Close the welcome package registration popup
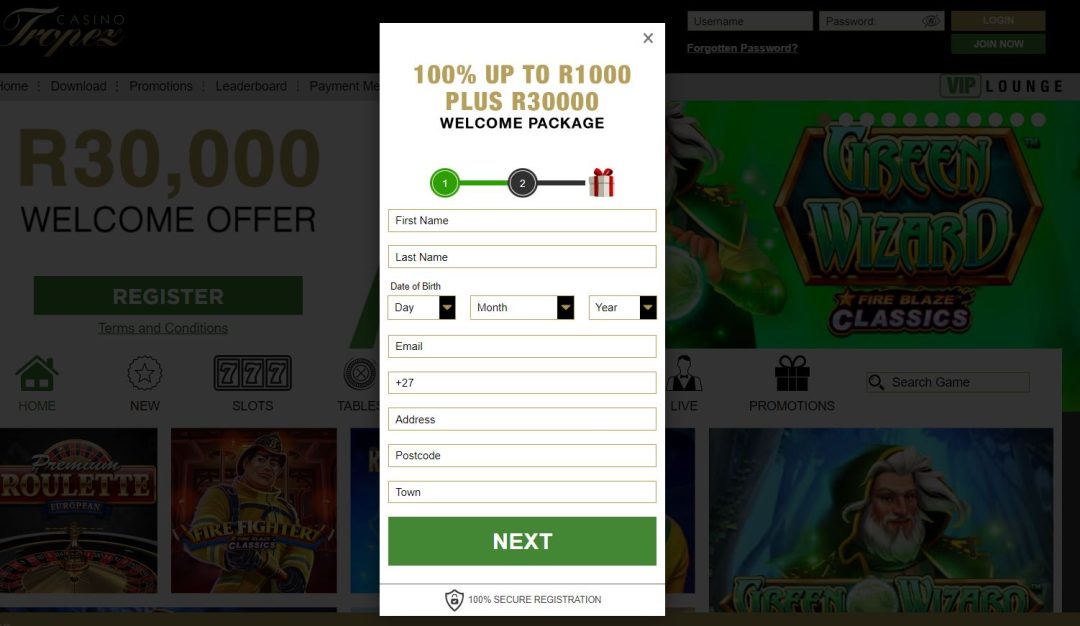 point(647,39)
